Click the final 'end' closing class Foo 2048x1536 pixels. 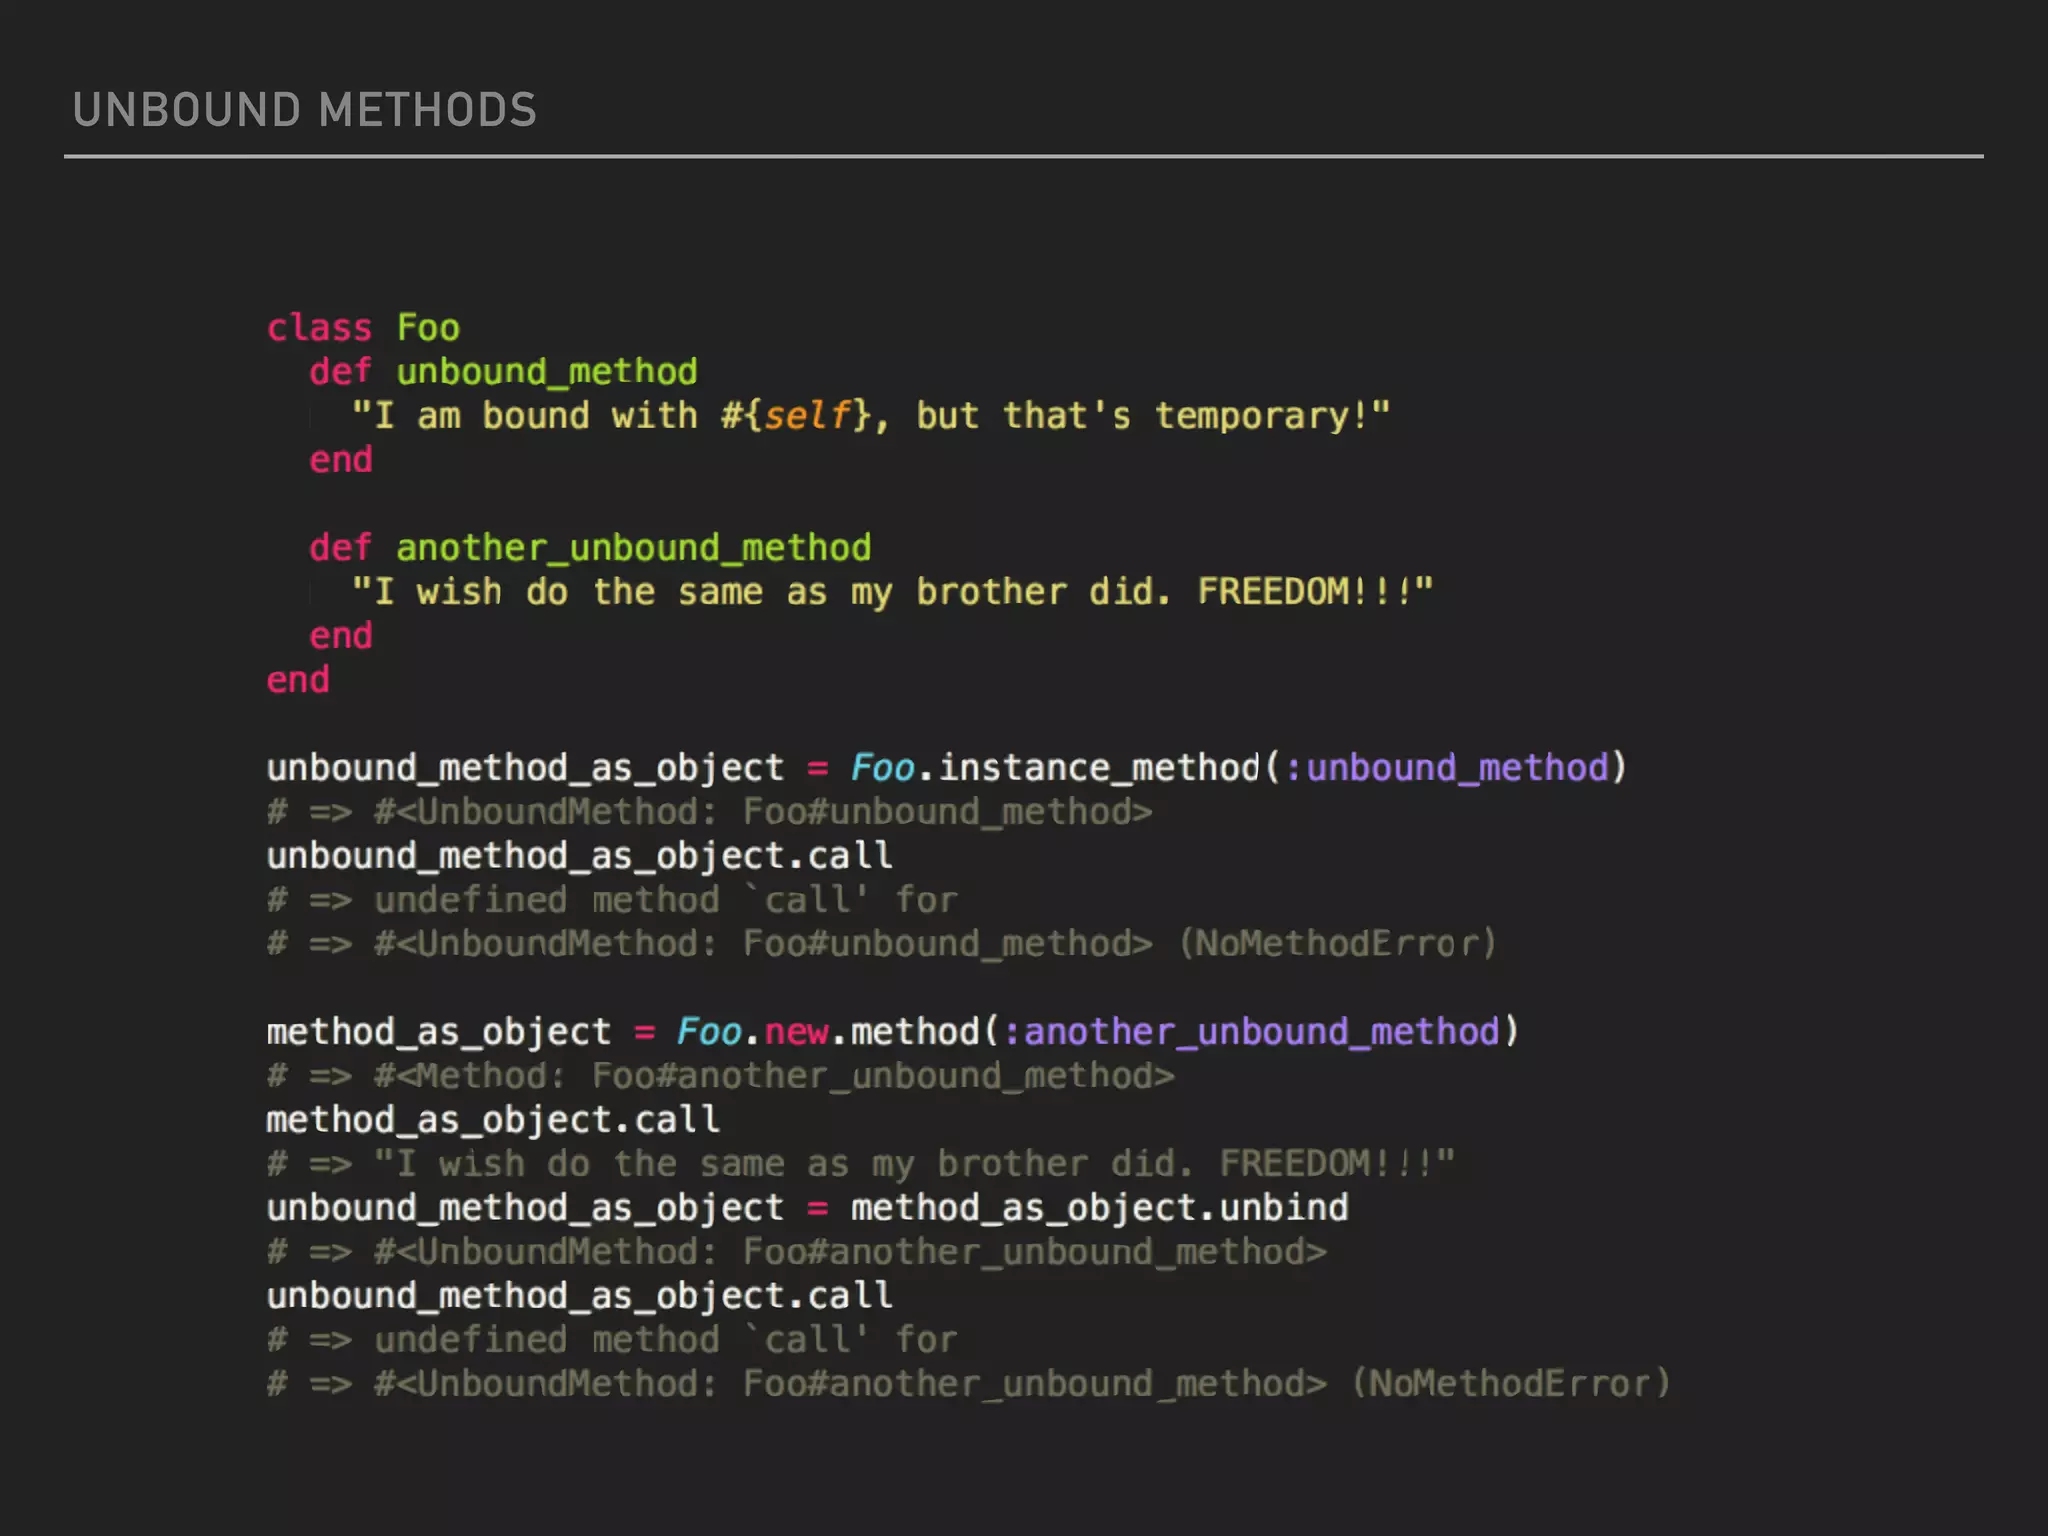tap(298, 680)
